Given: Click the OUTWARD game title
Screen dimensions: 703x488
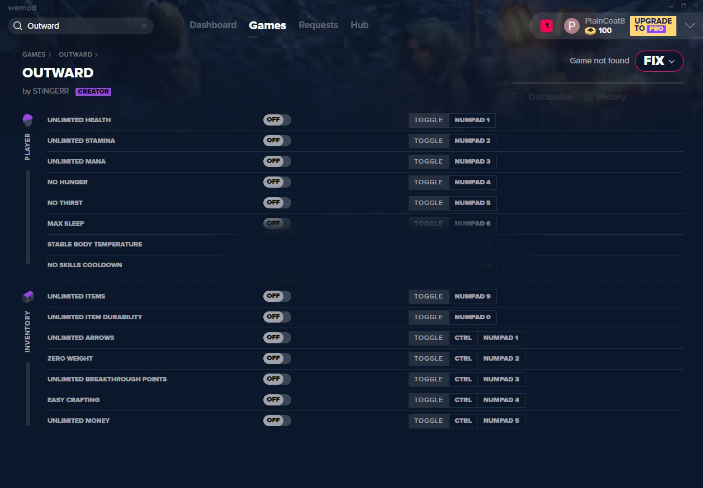Looking at the screenshot, I should 58,73.
